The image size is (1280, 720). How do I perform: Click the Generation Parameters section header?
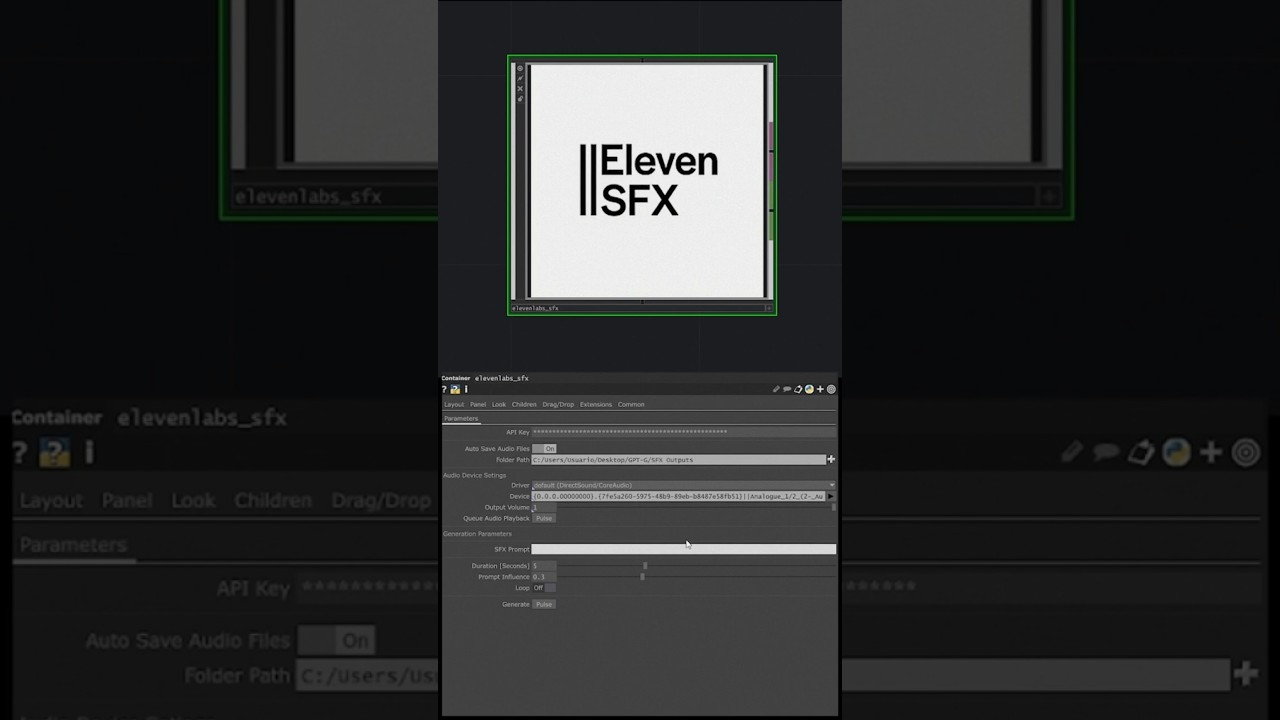[x=477, y=534]
